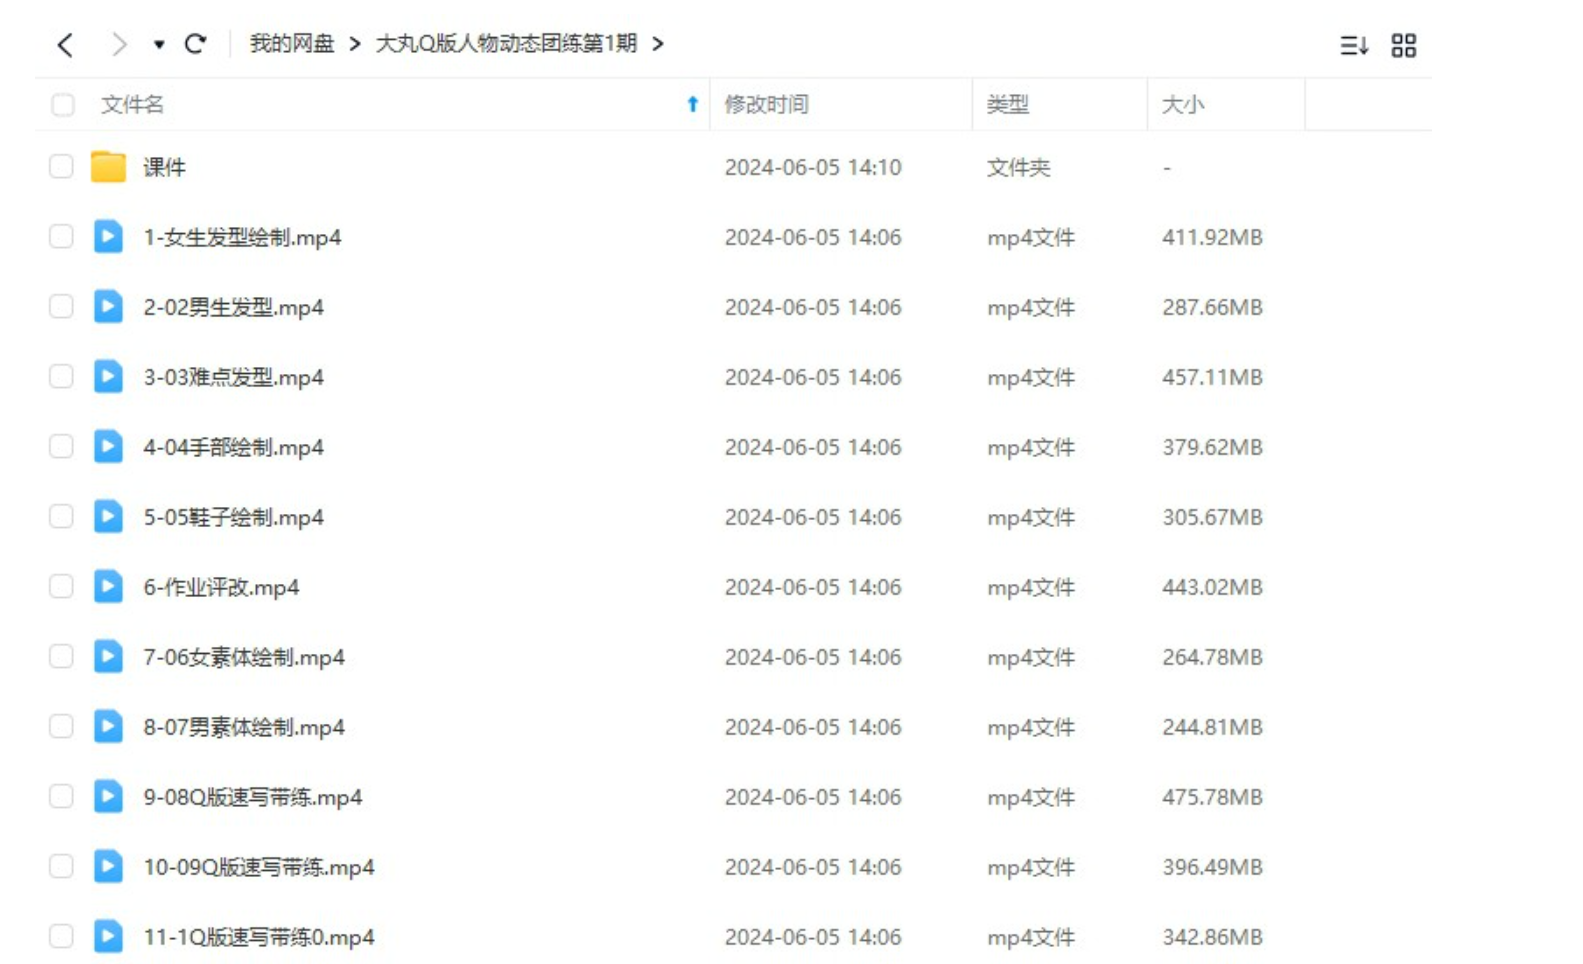Click video icon of 11-1Q版速写带练0.mp4
Viewport: 1583px width, 964px height.
[x=108, y=936]
